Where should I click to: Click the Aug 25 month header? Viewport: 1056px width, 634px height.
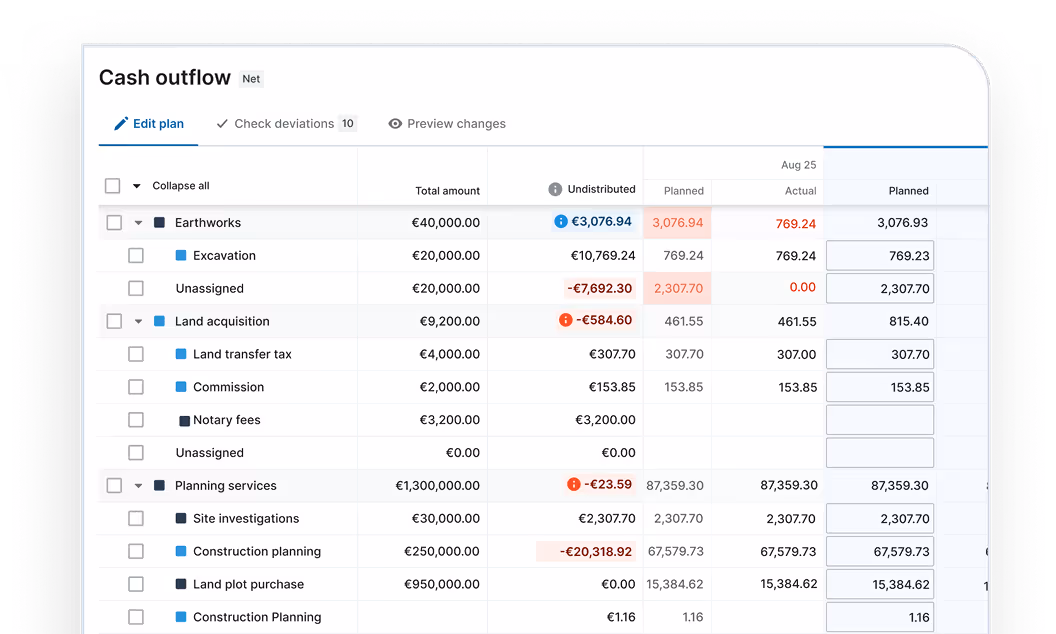[799, 165]
